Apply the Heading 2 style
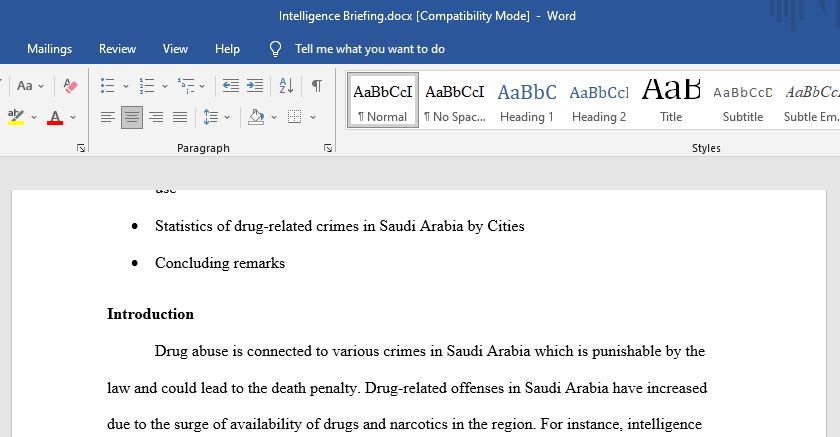Screen dimensions: 840x437 pyautogui.click(x=599, y=101)
